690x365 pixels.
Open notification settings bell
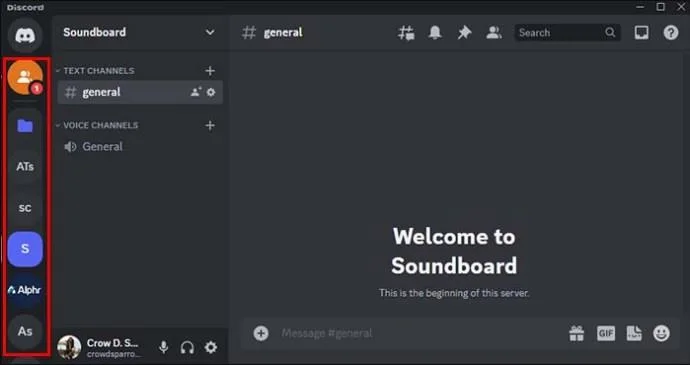click(435, 33)
